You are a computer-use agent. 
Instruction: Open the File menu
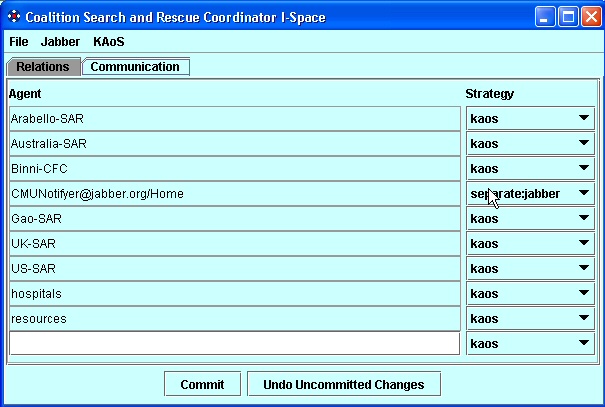(x=19, y=42)
